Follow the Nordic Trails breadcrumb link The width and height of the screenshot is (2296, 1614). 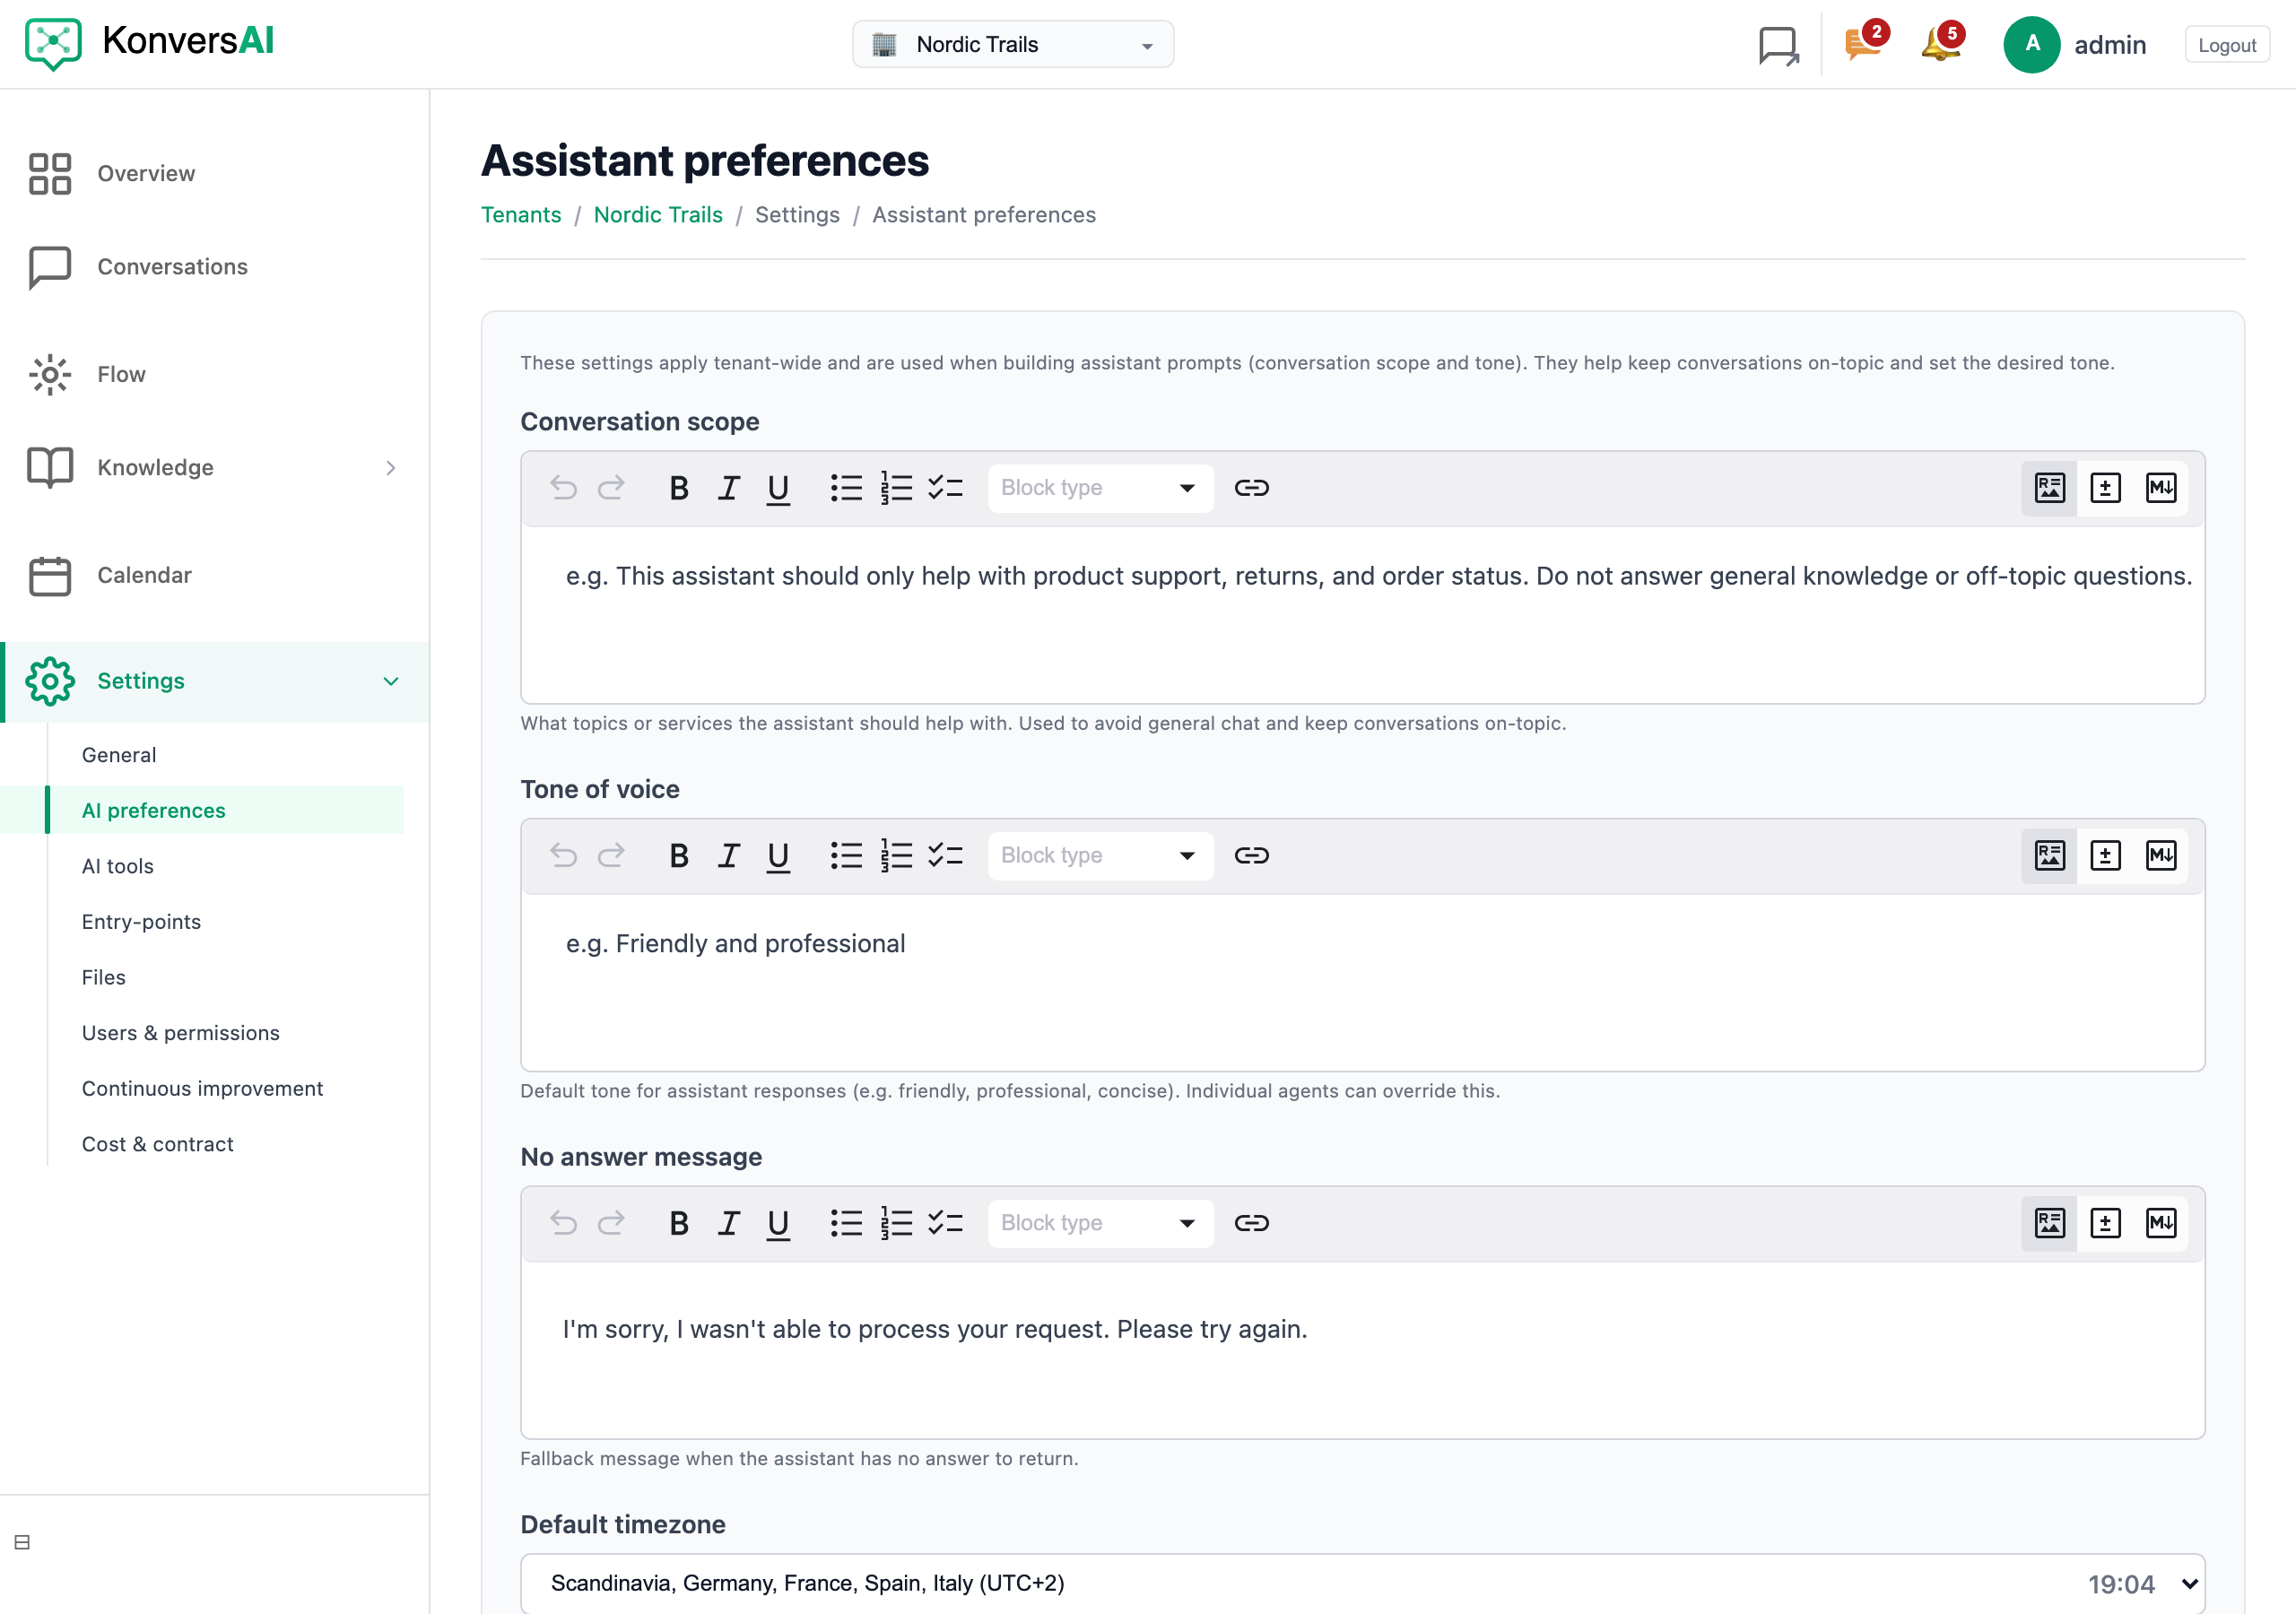coord(658,215)
